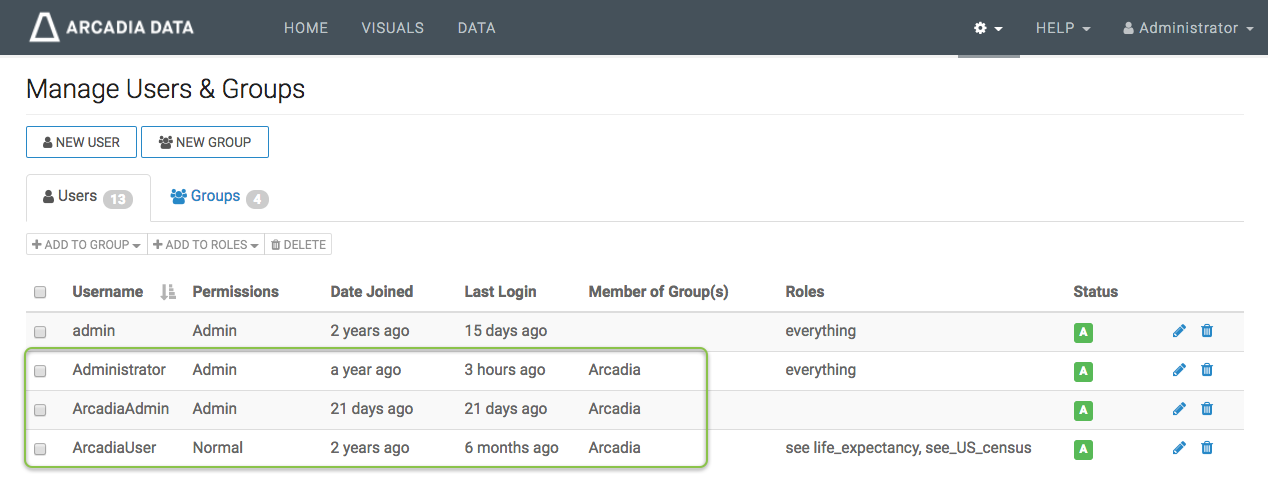Screen dimensions: 1268x485
Task: Open the Add to Roles dropdown
Action: [x=206, y=245]
